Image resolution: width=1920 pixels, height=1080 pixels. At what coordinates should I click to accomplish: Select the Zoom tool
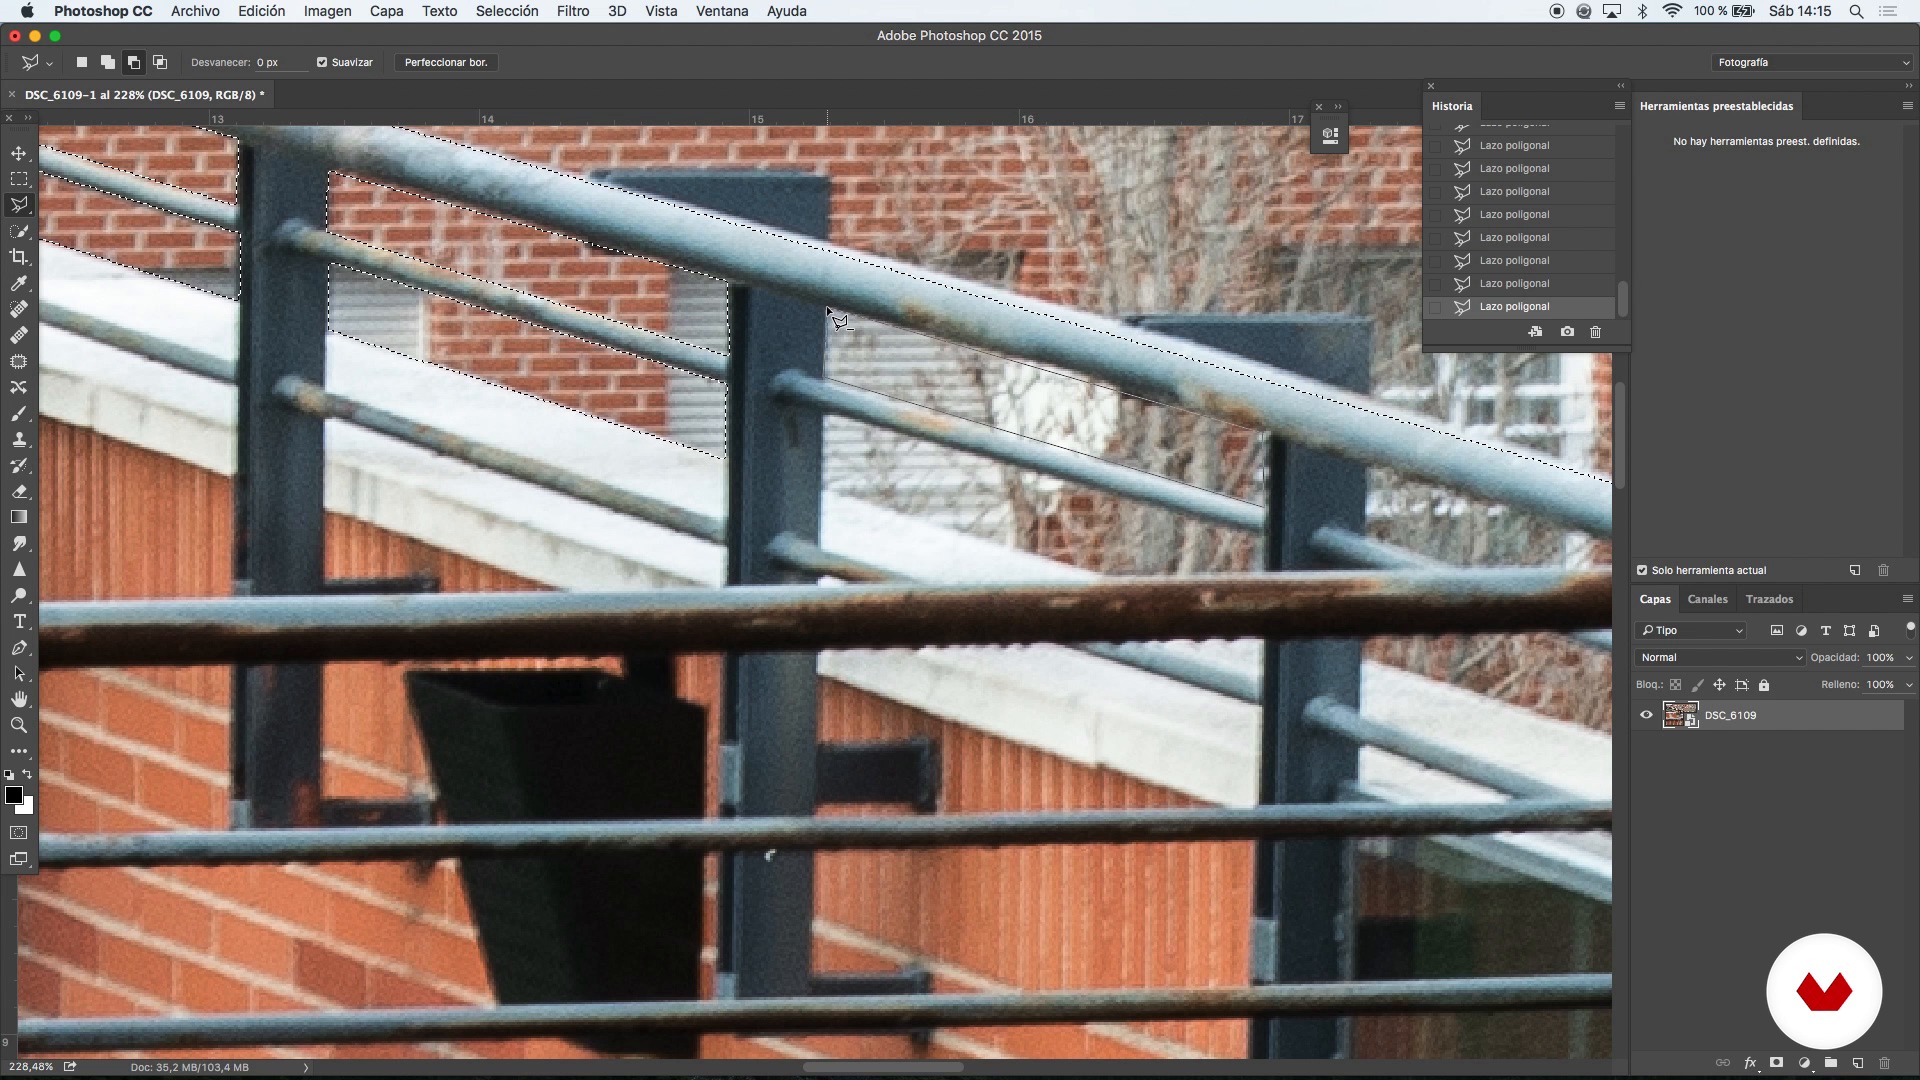(19, 725)
